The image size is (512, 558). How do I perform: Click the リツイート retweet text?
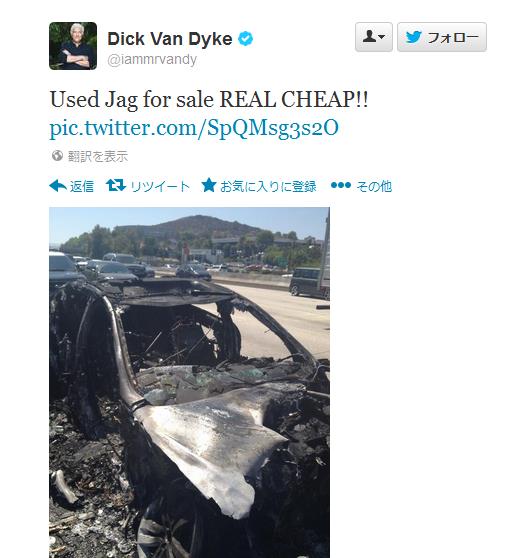(160, 186)
